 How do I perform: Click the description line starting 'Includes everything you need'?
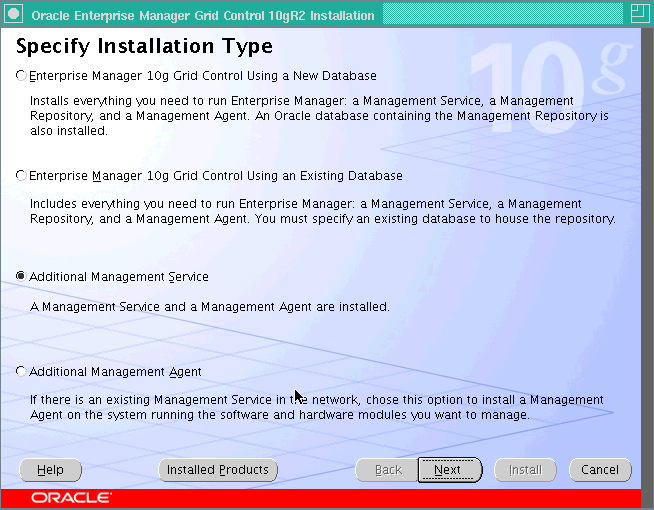(306, 204)
